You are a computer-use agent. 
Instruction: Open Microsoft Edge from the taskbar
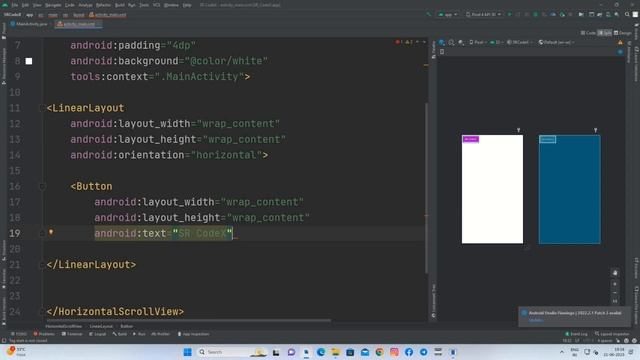[321, 352]
